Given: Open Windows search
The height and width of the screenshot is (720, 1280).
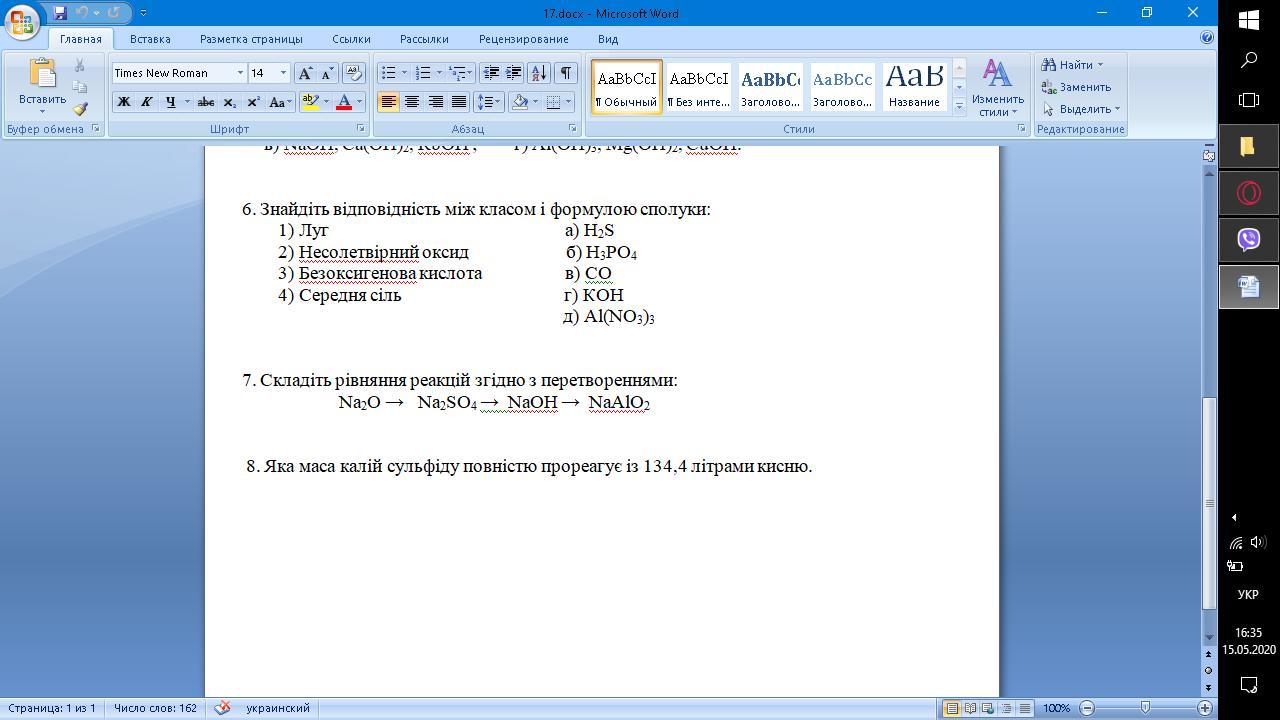Looking at the screenshot, I should 1249,60.
